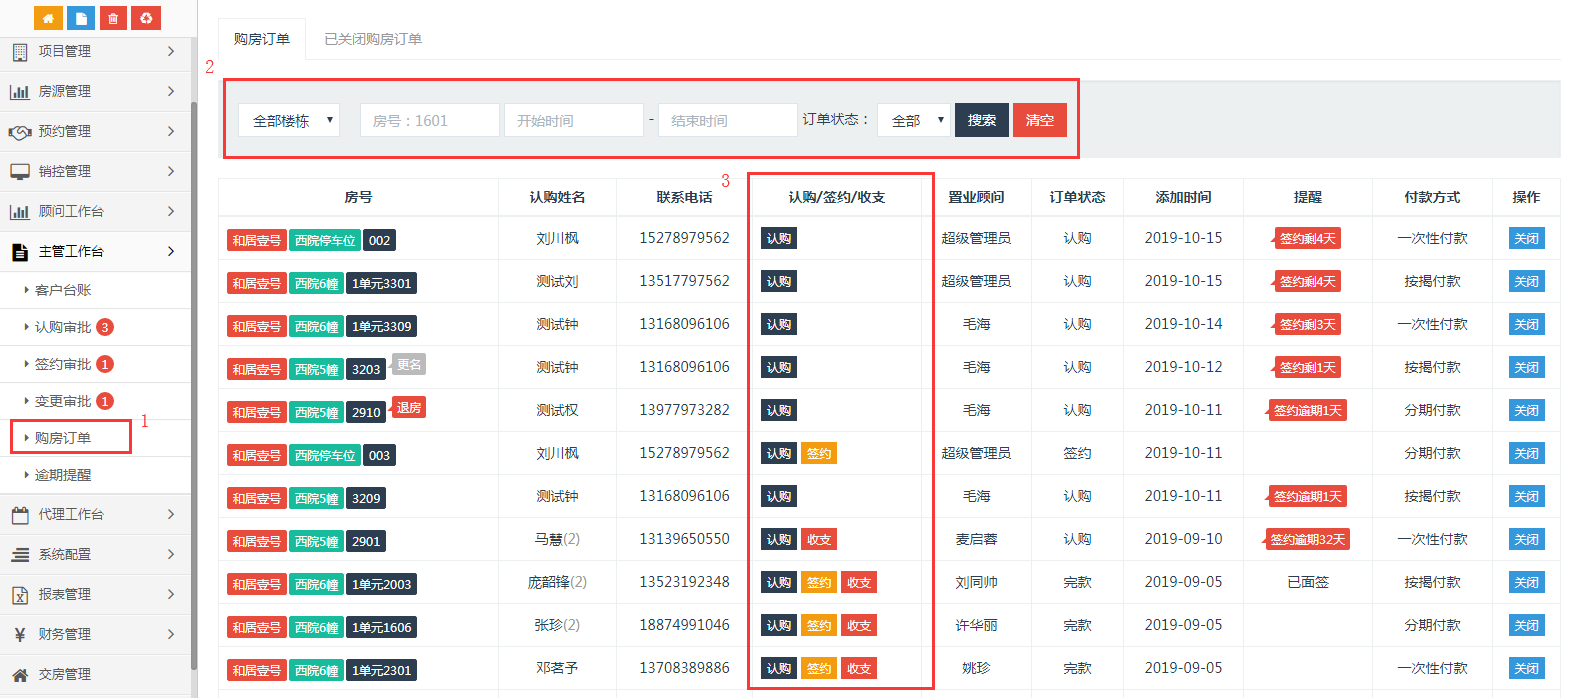Screen dimensions: 1581x698
Task: Click phone number 13977973282
Action: tap(684, 410)
